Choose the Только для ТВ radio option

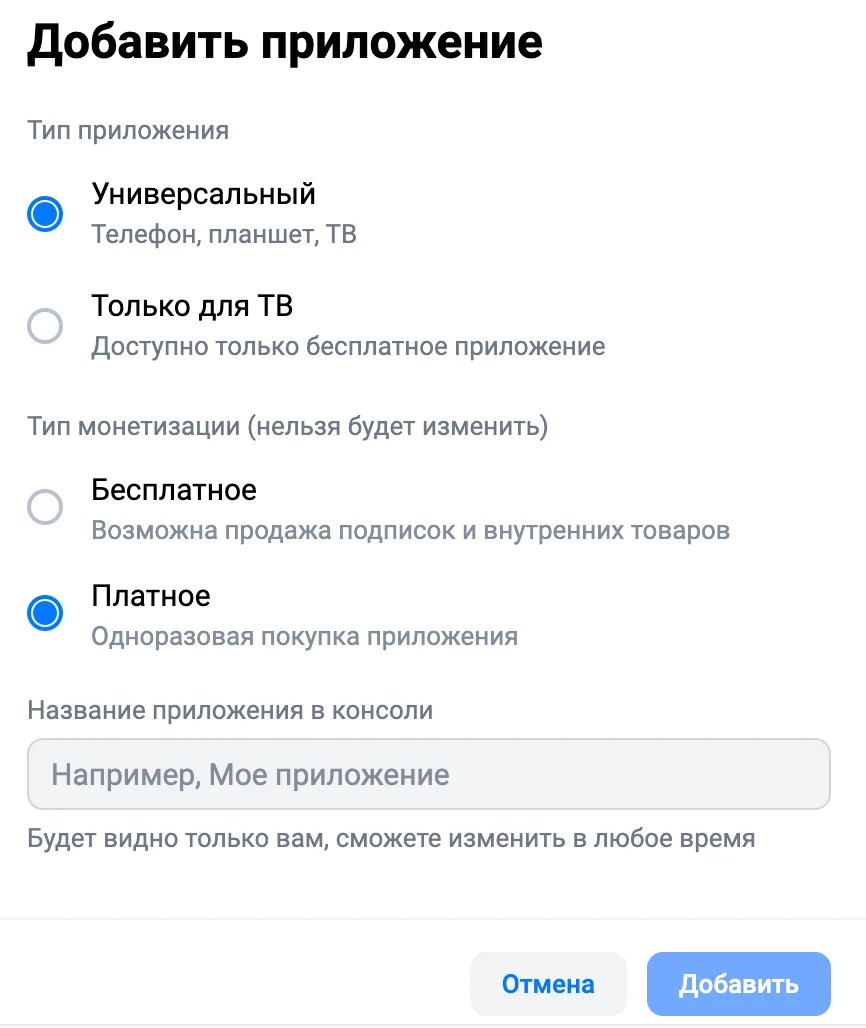(45, 326)
